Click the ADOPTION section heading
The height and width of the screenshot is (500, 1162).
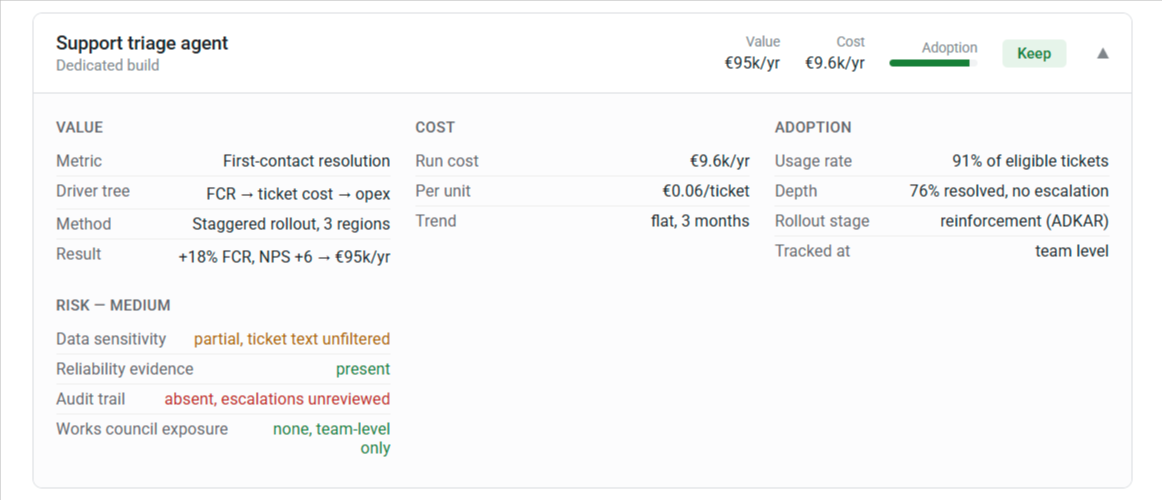[813, 127]
